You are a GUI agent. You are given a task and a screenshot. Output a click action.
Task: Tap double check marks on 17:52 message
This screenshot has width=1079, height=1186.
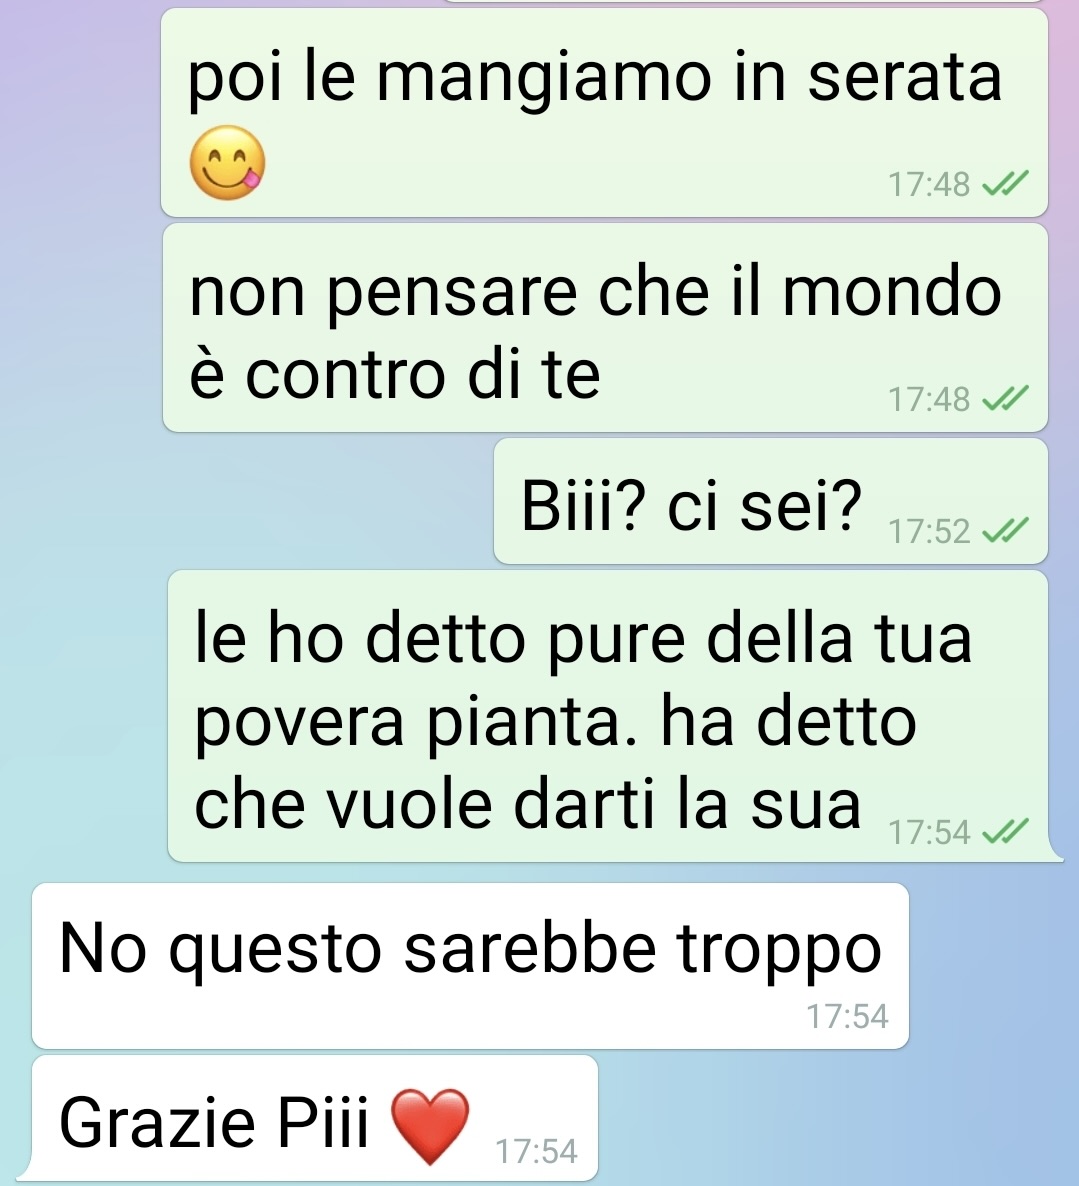click(1005, 530)
